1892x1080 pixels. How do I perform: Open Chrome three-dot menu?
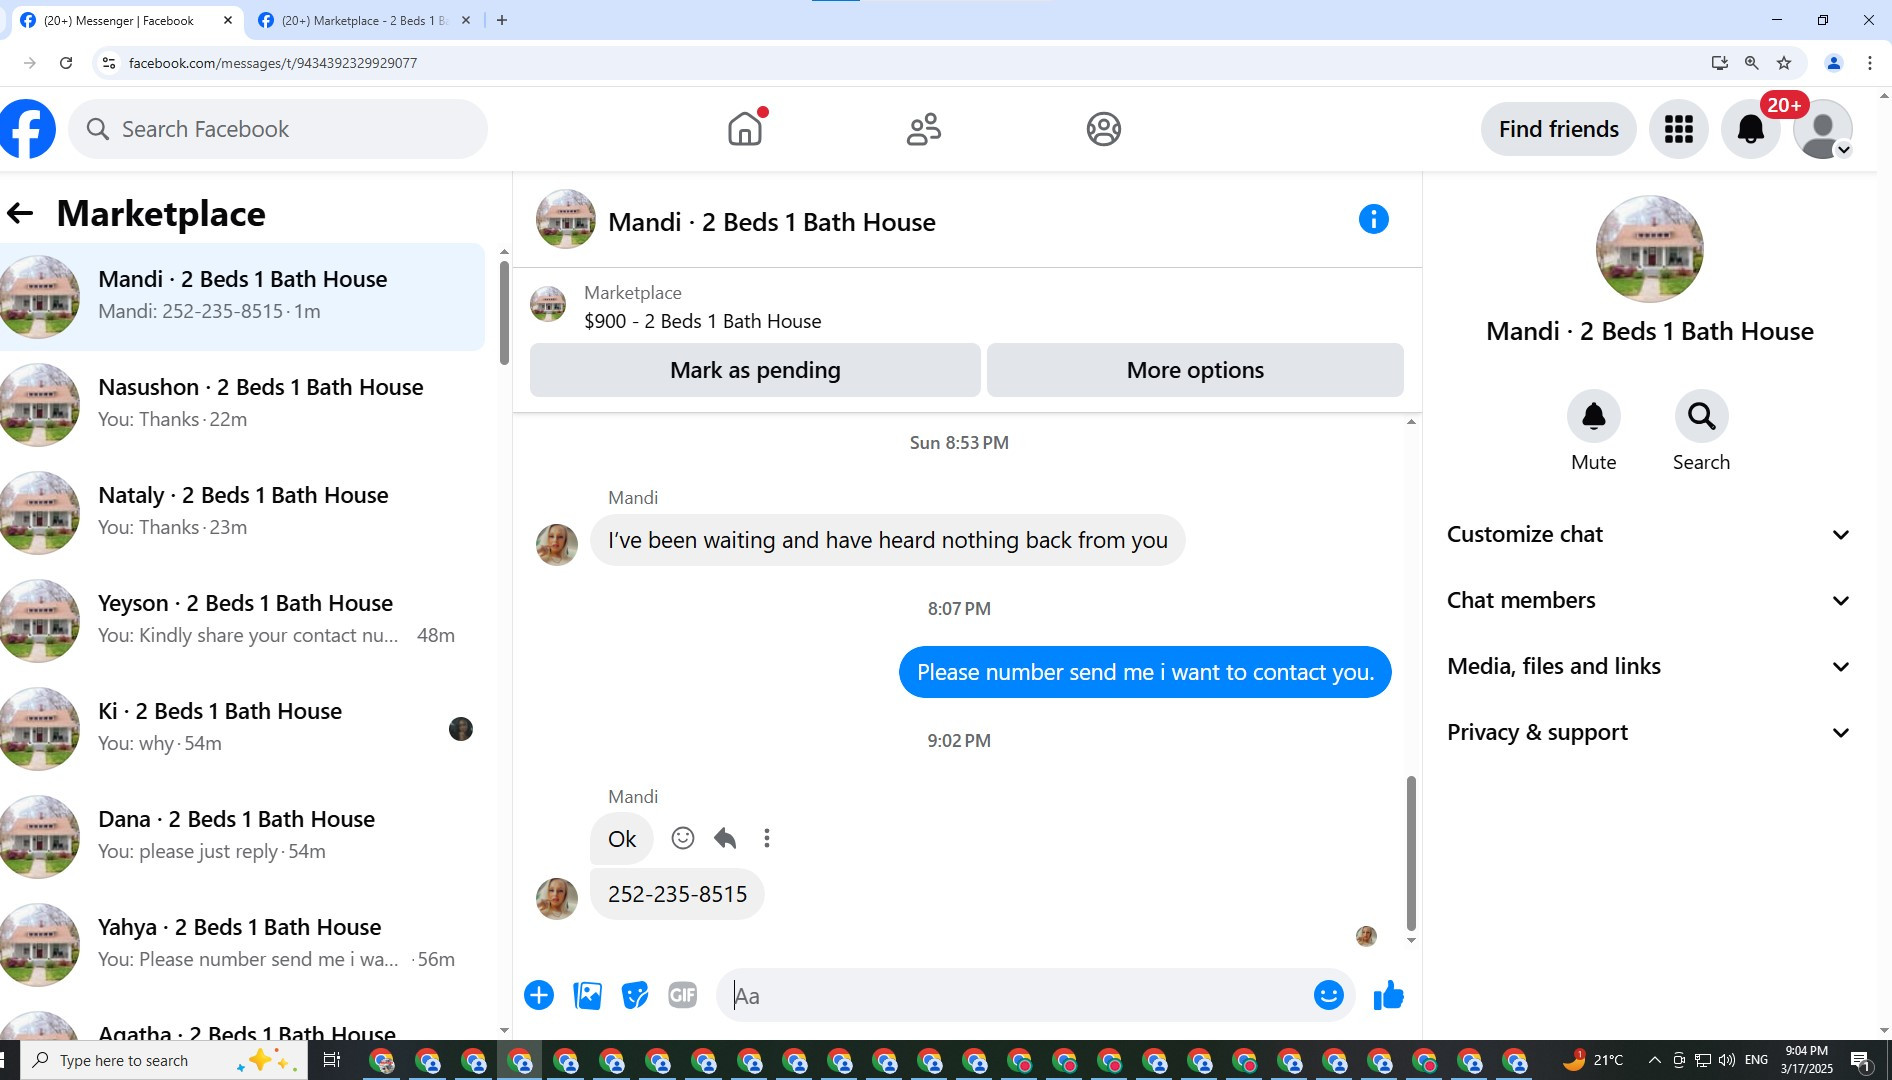click(x=1869, y=63)
